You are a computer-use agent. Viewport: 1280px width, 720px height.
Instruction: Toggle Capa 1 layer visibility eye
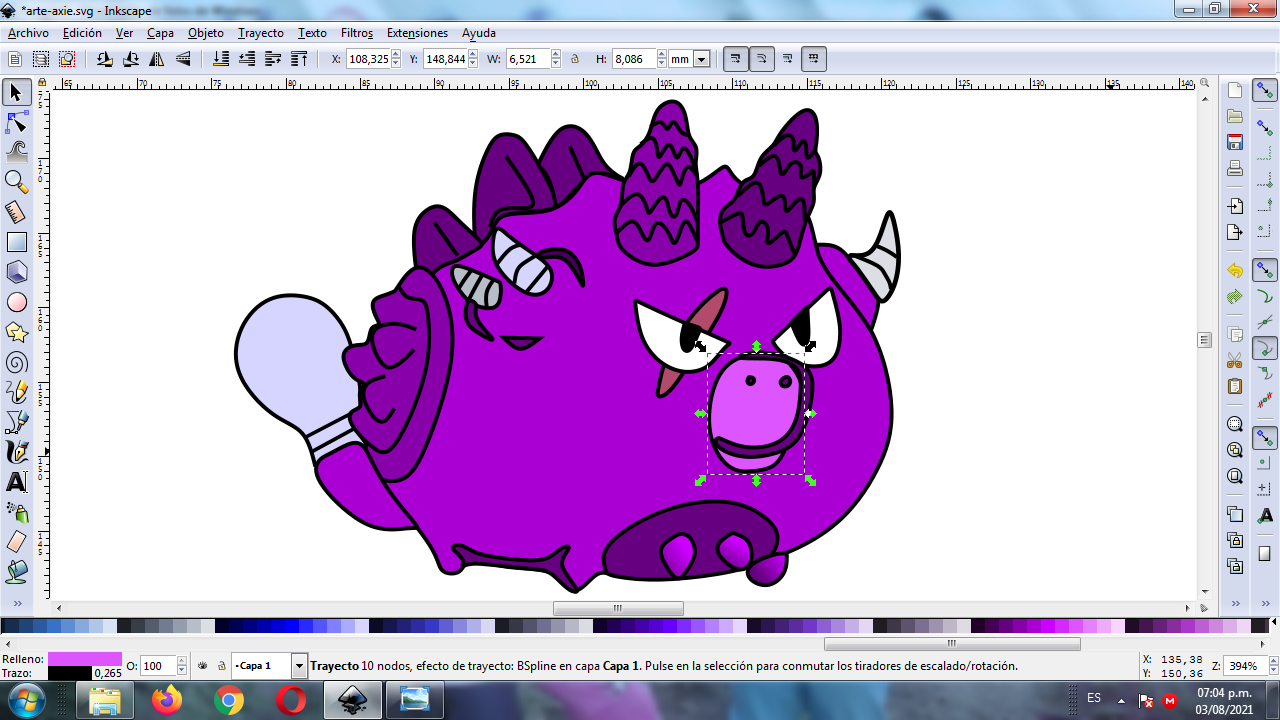pyautogui.click(x=203, y=665)
